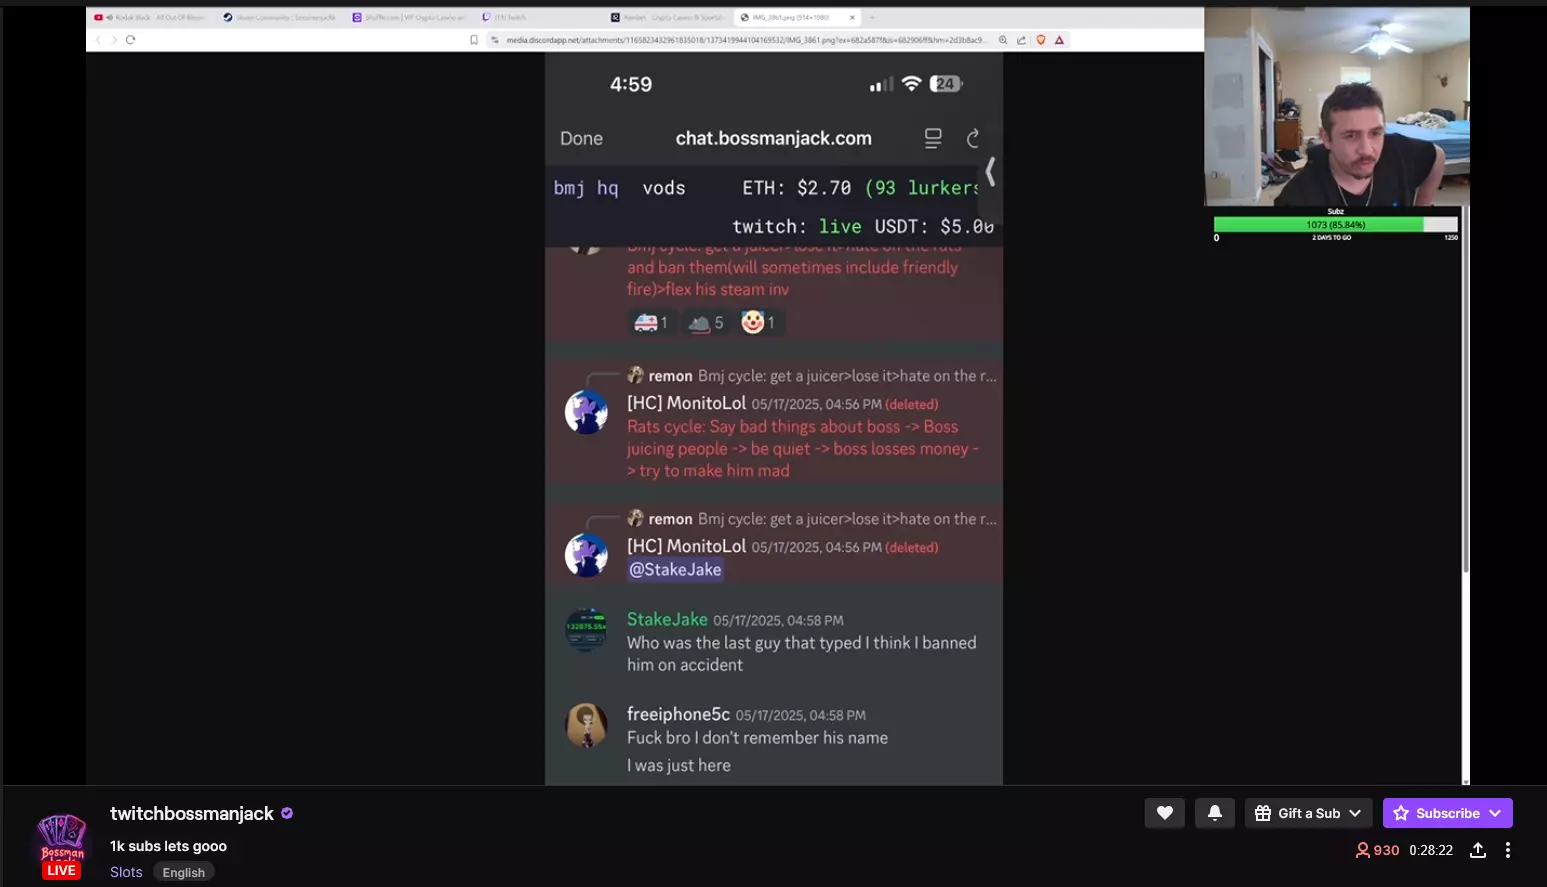Open the Slots category link

point(126,872)
